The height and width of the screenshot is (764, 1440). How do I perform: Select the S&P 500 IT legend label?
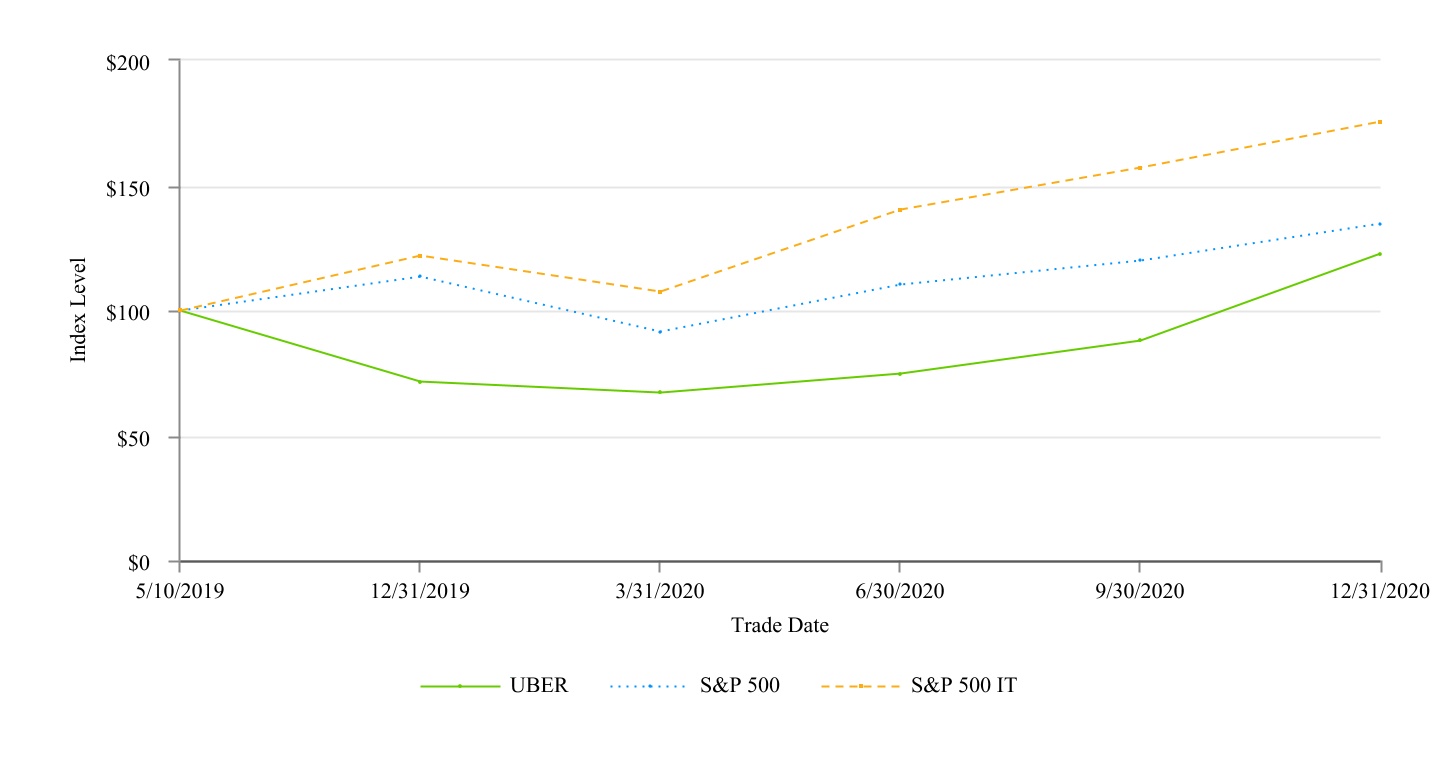[x=964, y=686]
